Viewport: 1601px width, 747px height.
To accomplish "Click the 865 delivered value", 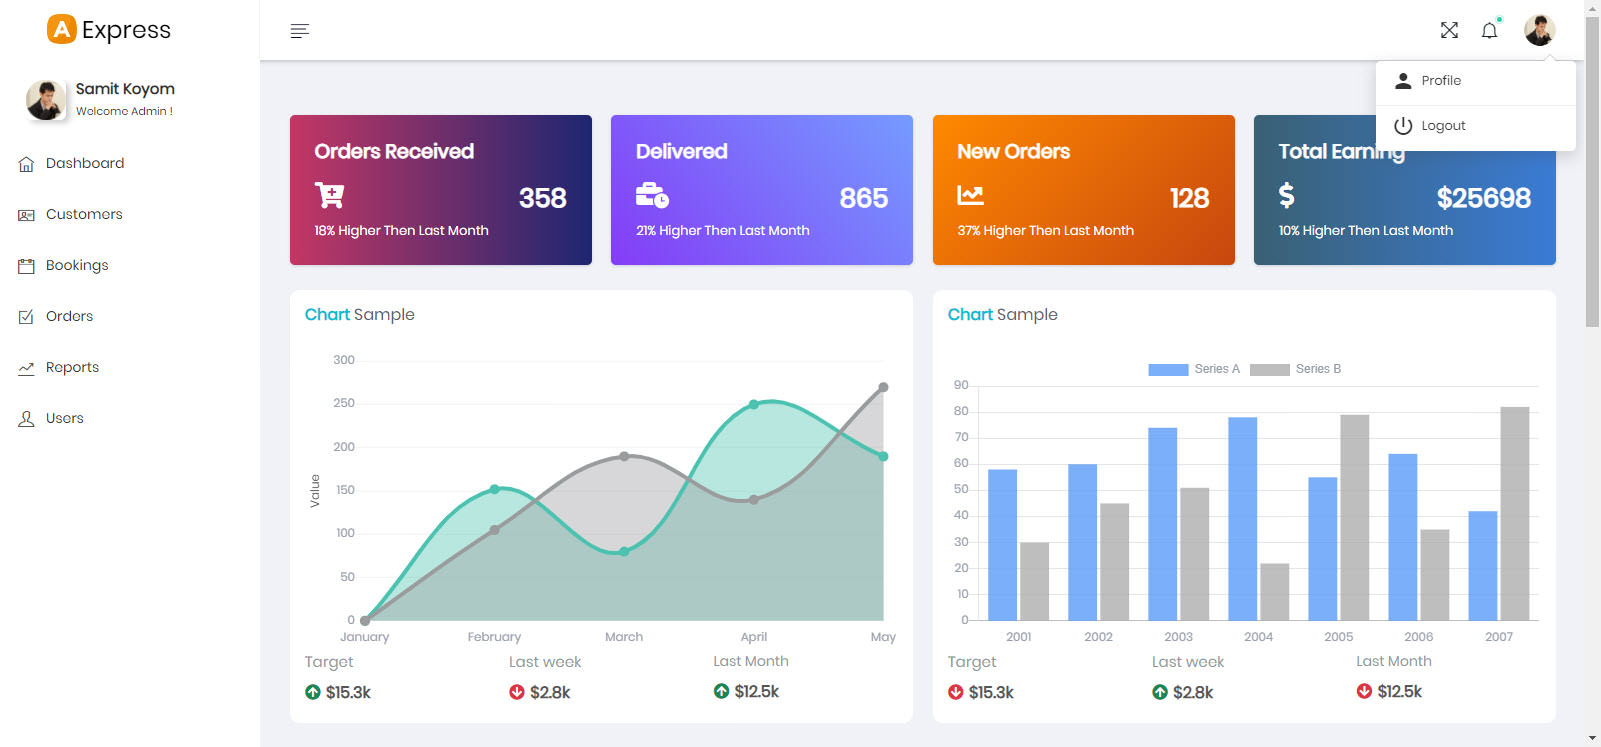I will tap(864, 198).
